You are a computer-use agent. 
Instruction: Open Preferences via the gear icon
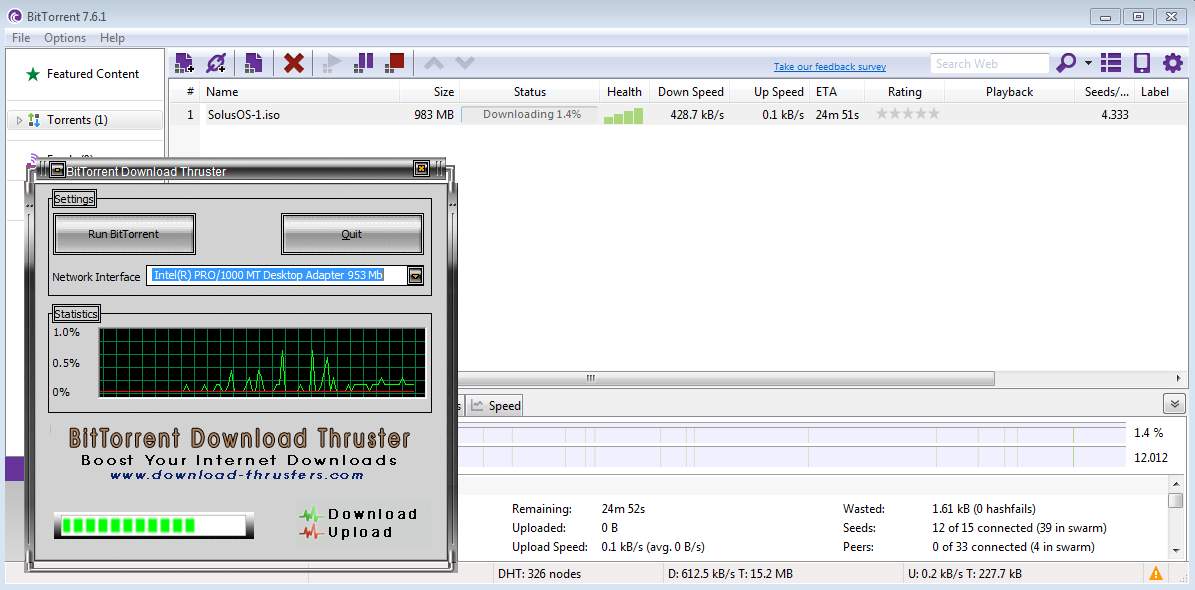(1172, 63)
